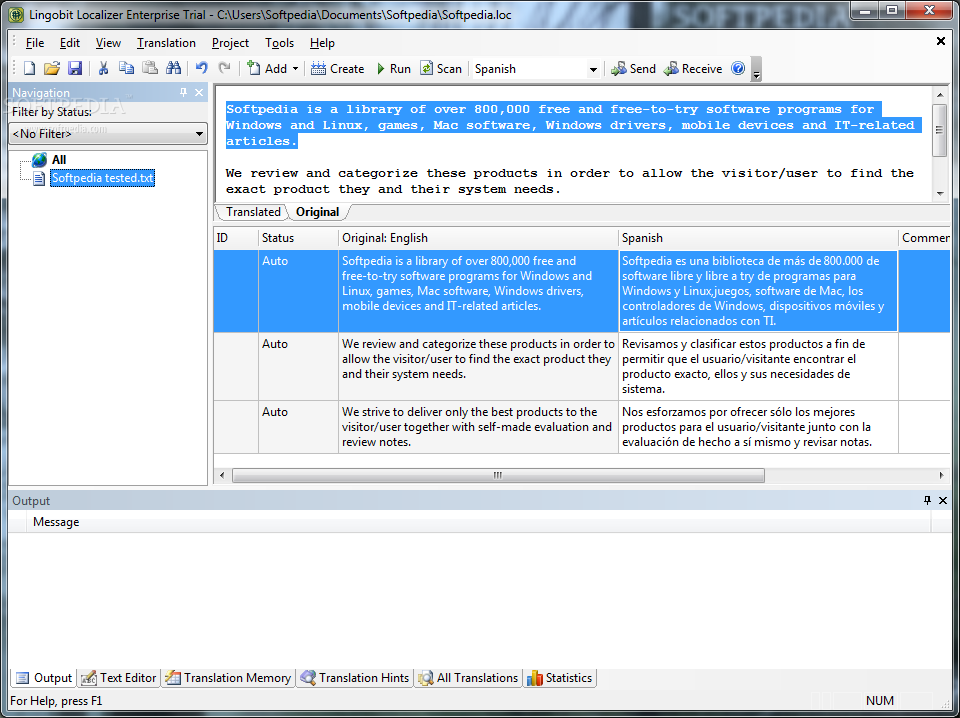Open the All Translations tab
The height and width of the screenshot is (718, 960).
[468, 678]
